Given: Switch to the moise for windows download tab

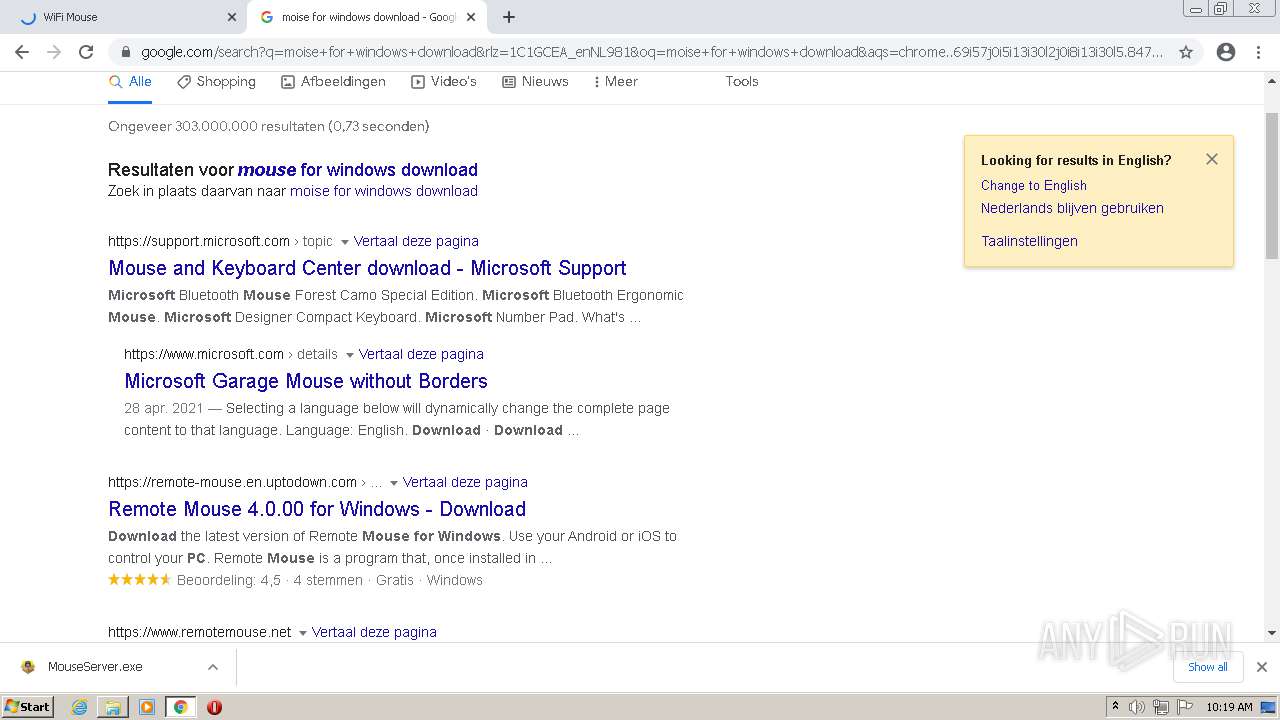Looking at the screenshot, I should [368, 17].
